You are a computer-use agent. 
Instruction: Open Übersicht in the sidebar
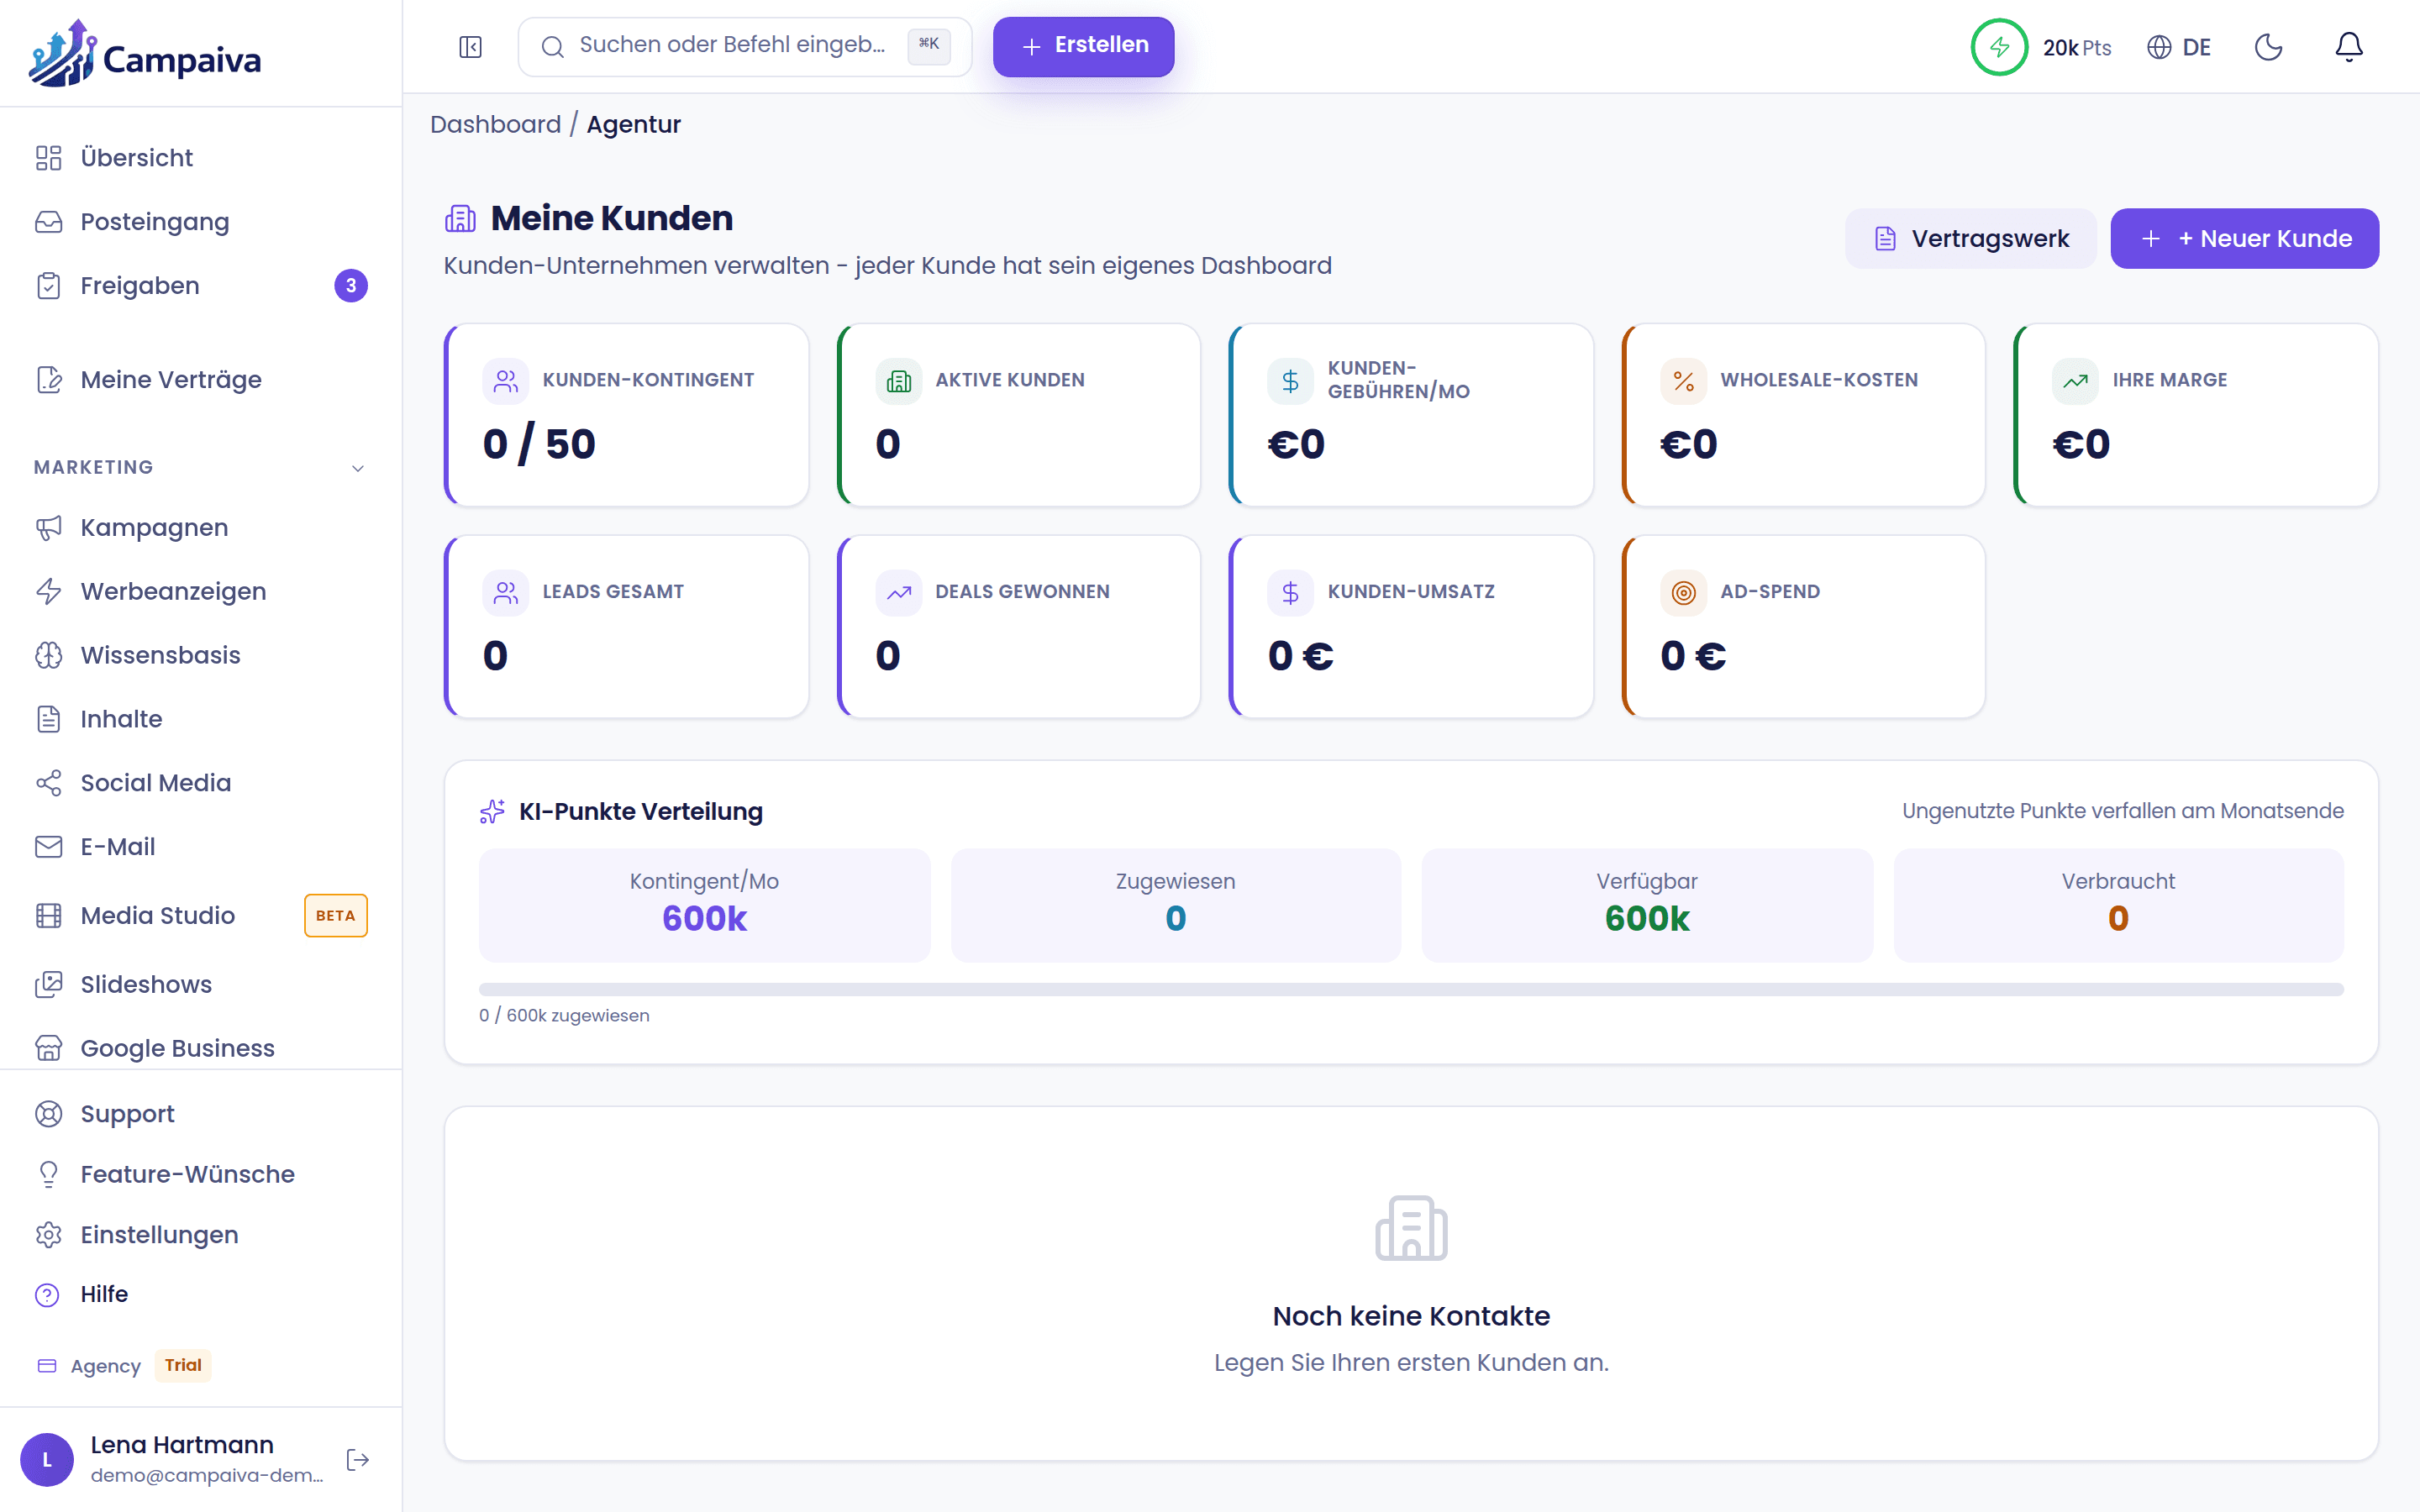pos(201,158)
